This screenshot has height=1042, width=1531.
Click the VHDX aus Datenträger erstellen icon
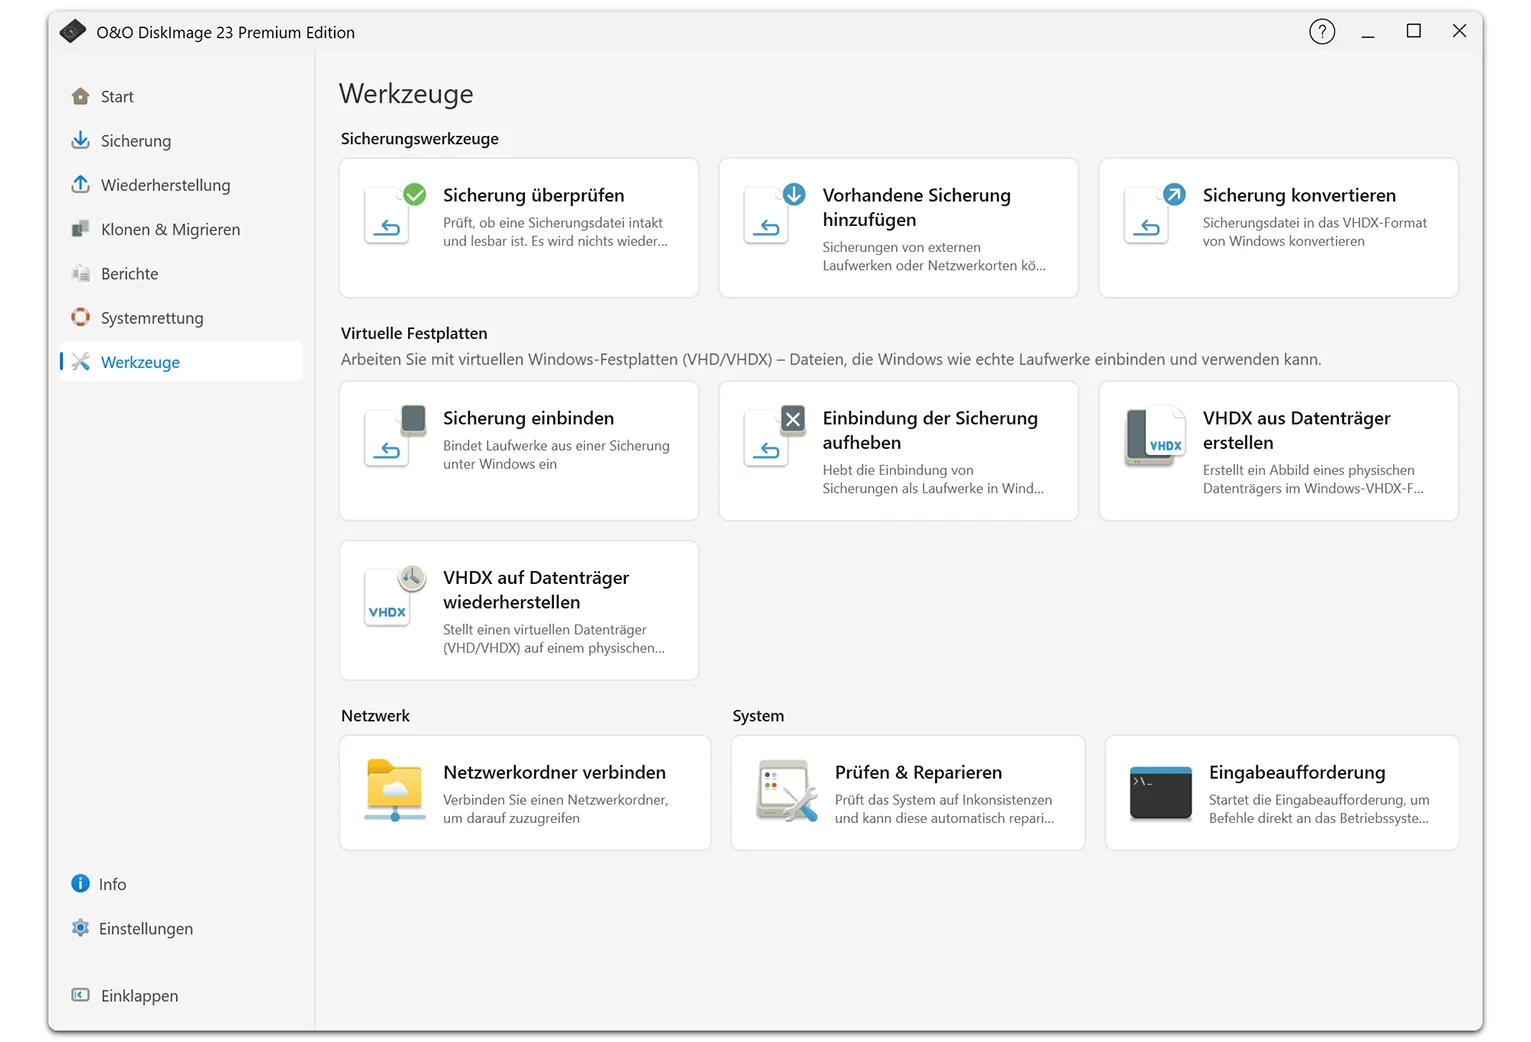1154,437
